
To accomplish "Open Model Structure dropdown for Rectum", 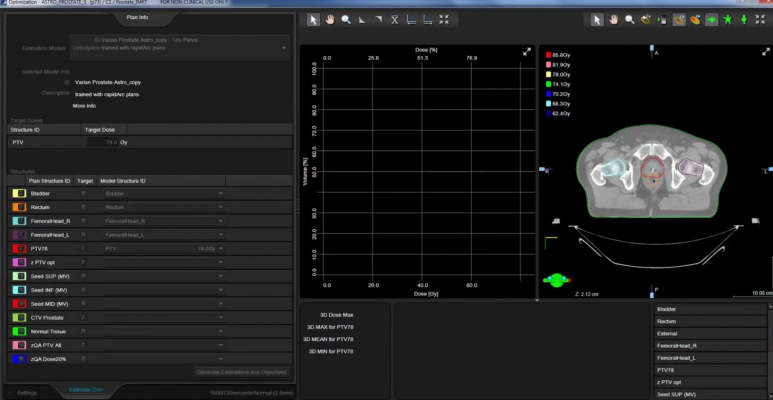I will (x=220, y=207).
